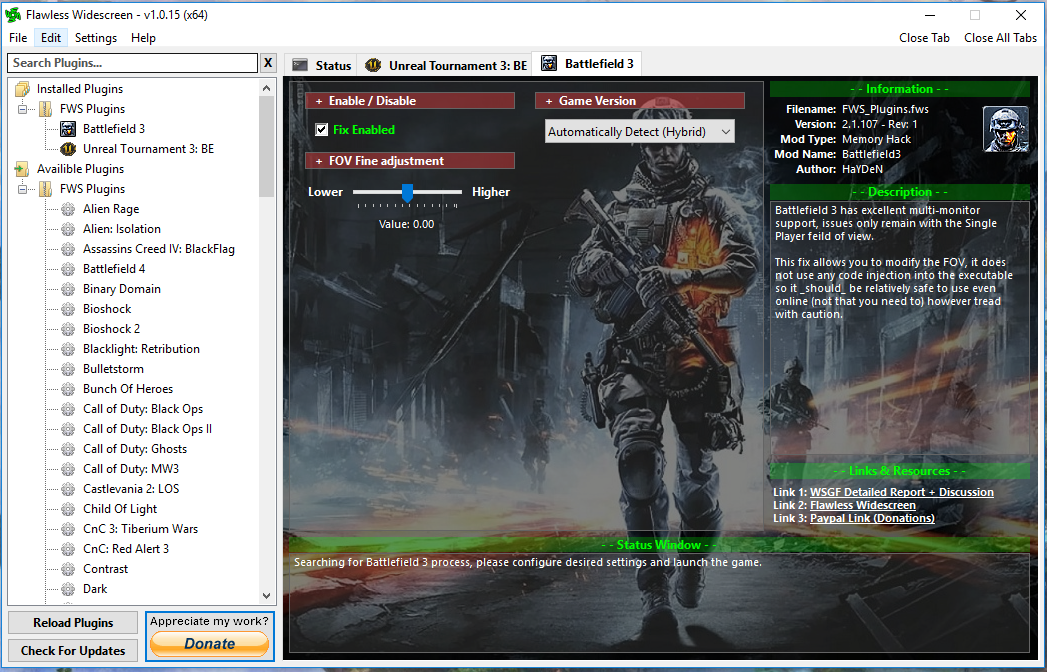This screenshot has height=672, width=1047.
Task: Click the gear icon beside Dark
Action: [68, 589]
